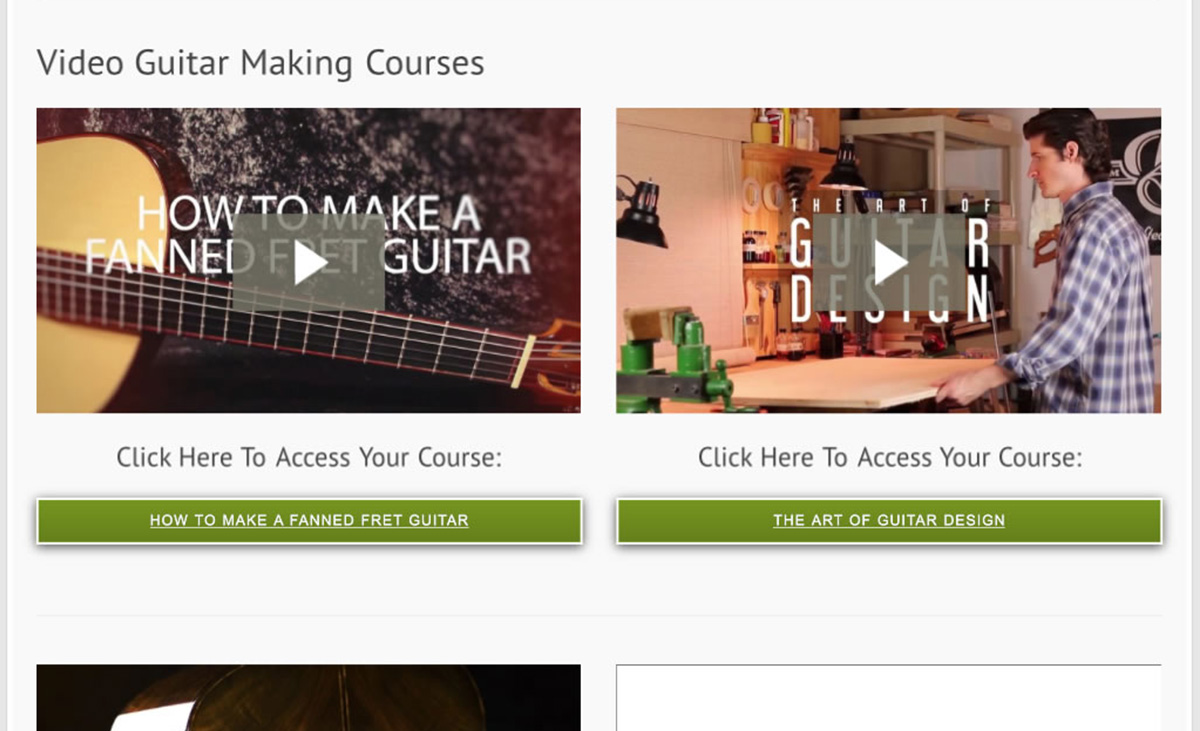
Task: Open the HOW TO MAKE A FANNED FRET GUITAR button
Action: 309,521
